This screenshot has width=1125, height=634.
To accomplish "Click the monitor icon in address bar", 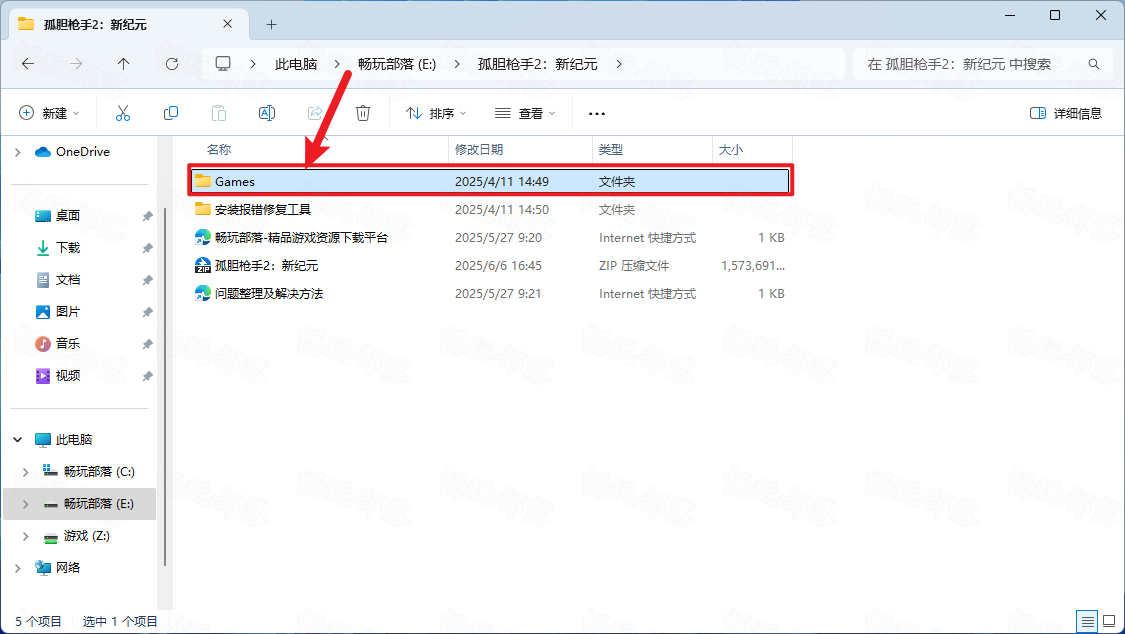I will pyautogui.click(x=223, y=64).
